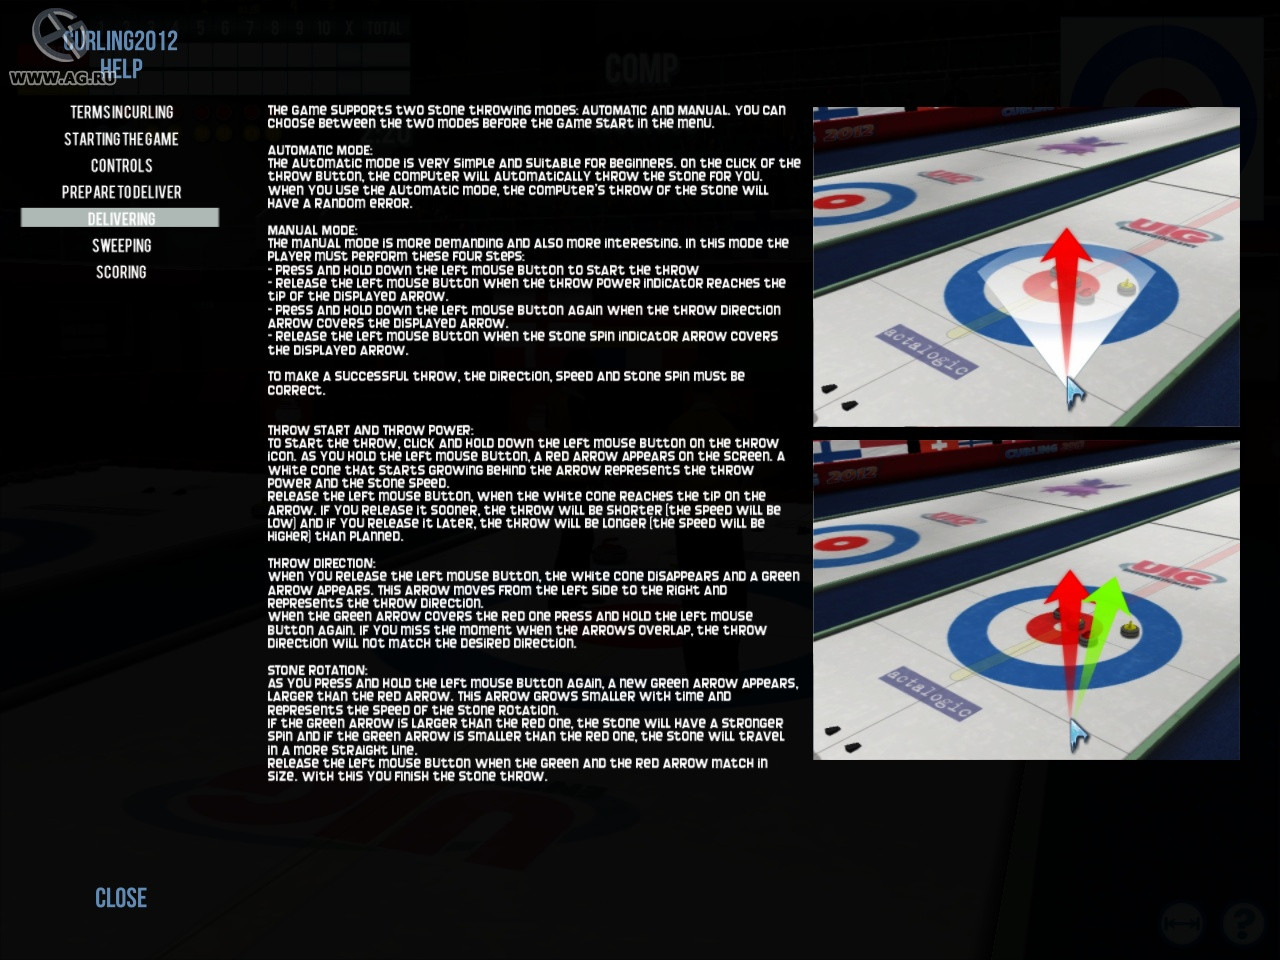Click the Curling2012 Help title
The image size is (1280, 960).
tap(120, 54)
